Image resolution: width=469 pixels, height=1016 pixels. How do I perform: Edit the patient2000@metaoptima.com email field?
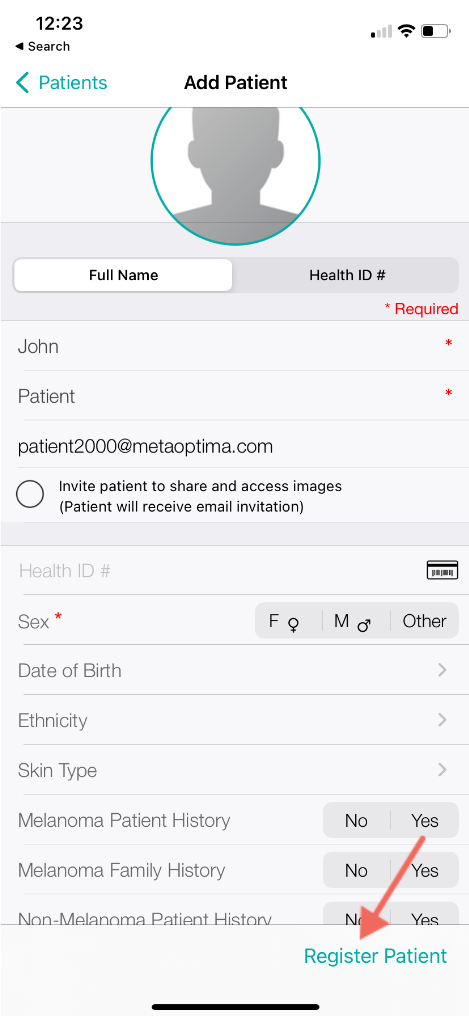coord(234,446)
